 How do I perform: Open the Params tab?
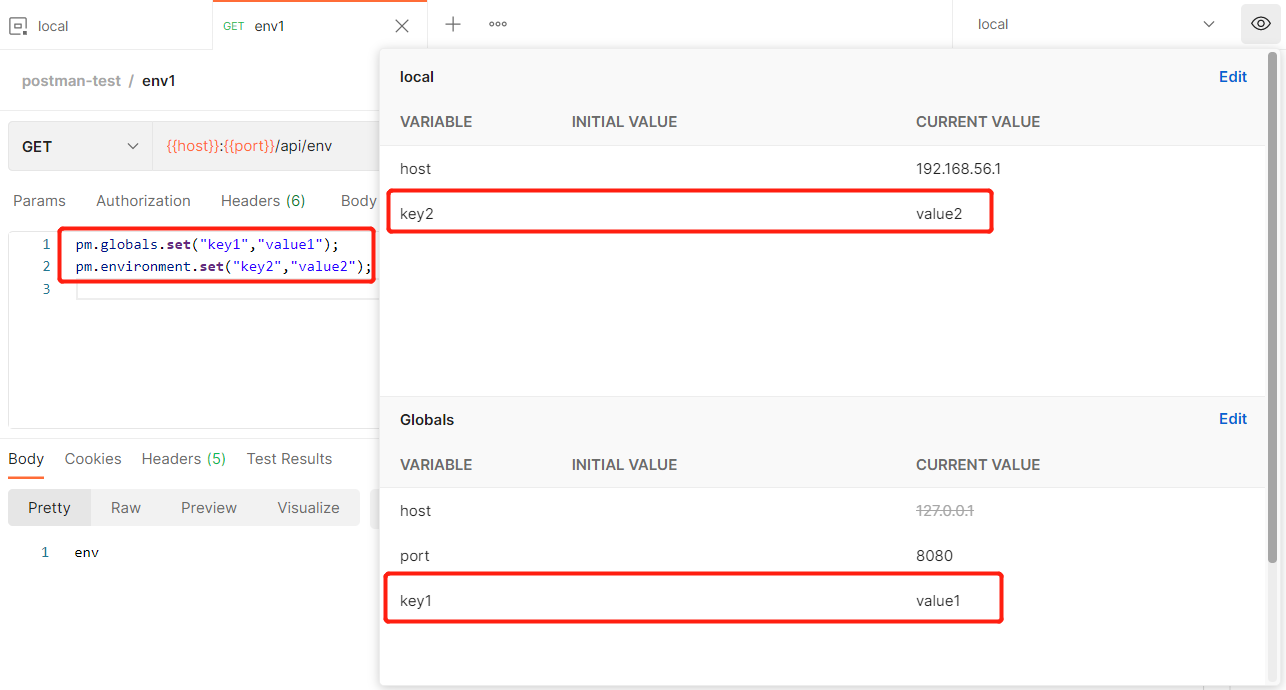(x=39, y=201)
